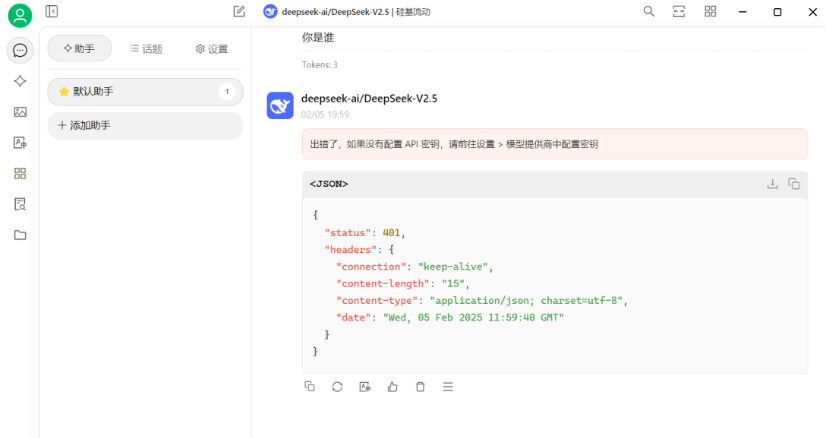Download the JSON code block
The width and height of the screenshot is (833, 438).
pyautogui.click(x=772, y=184)
